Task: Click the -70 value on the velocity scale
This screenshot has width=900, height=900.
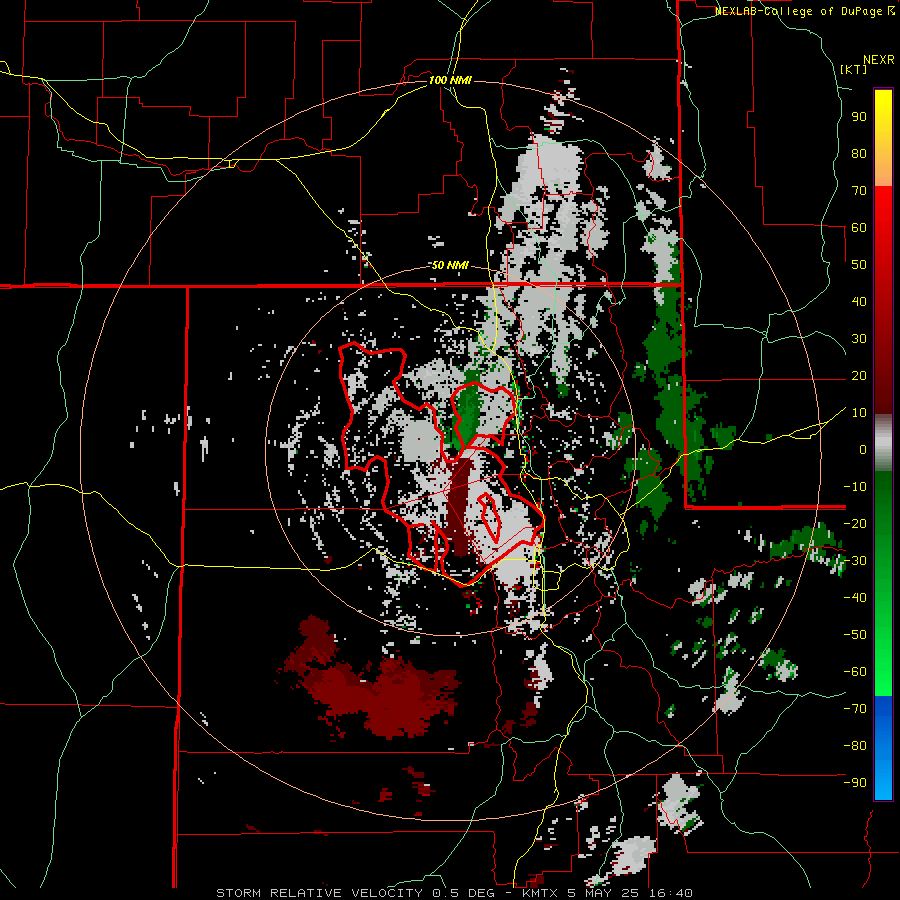Action: 855,708
